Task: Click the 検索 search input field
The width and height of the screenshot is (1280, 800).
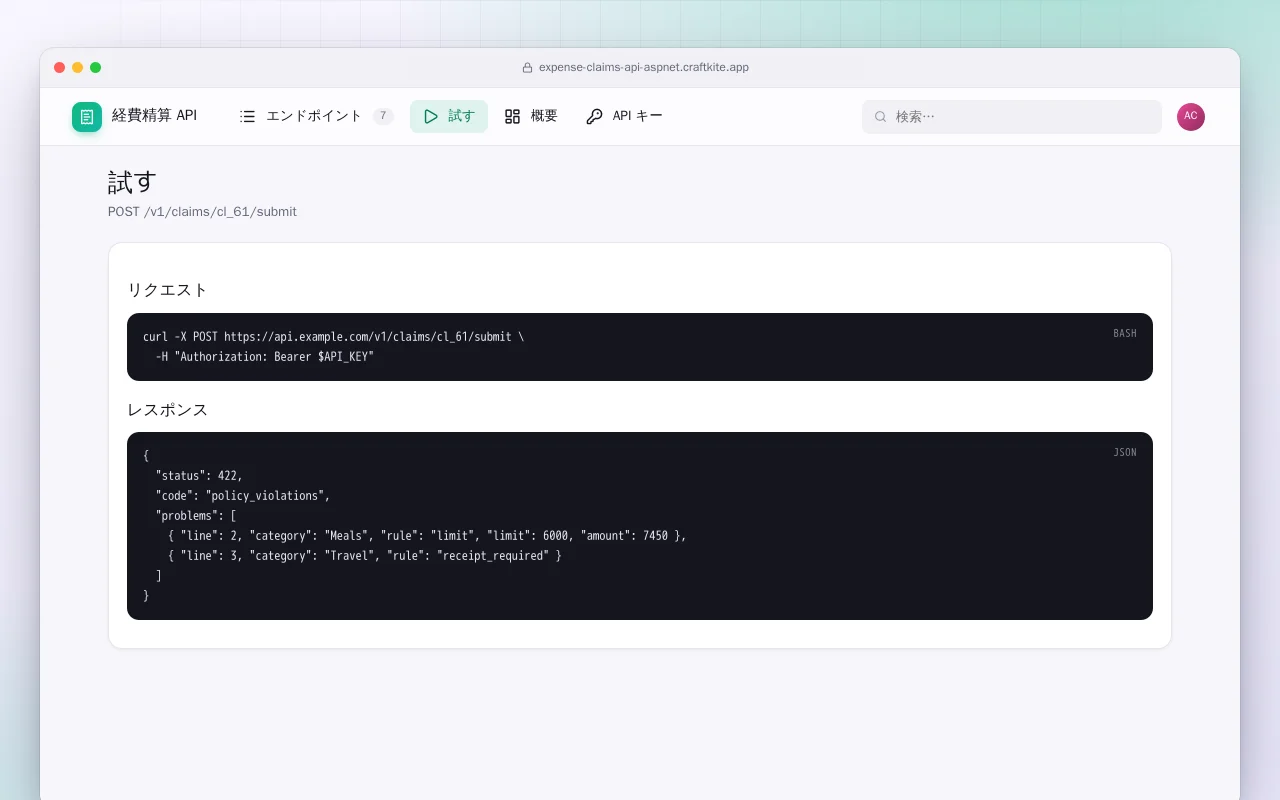Action: pyautogui.click(x=1012, y=116)
